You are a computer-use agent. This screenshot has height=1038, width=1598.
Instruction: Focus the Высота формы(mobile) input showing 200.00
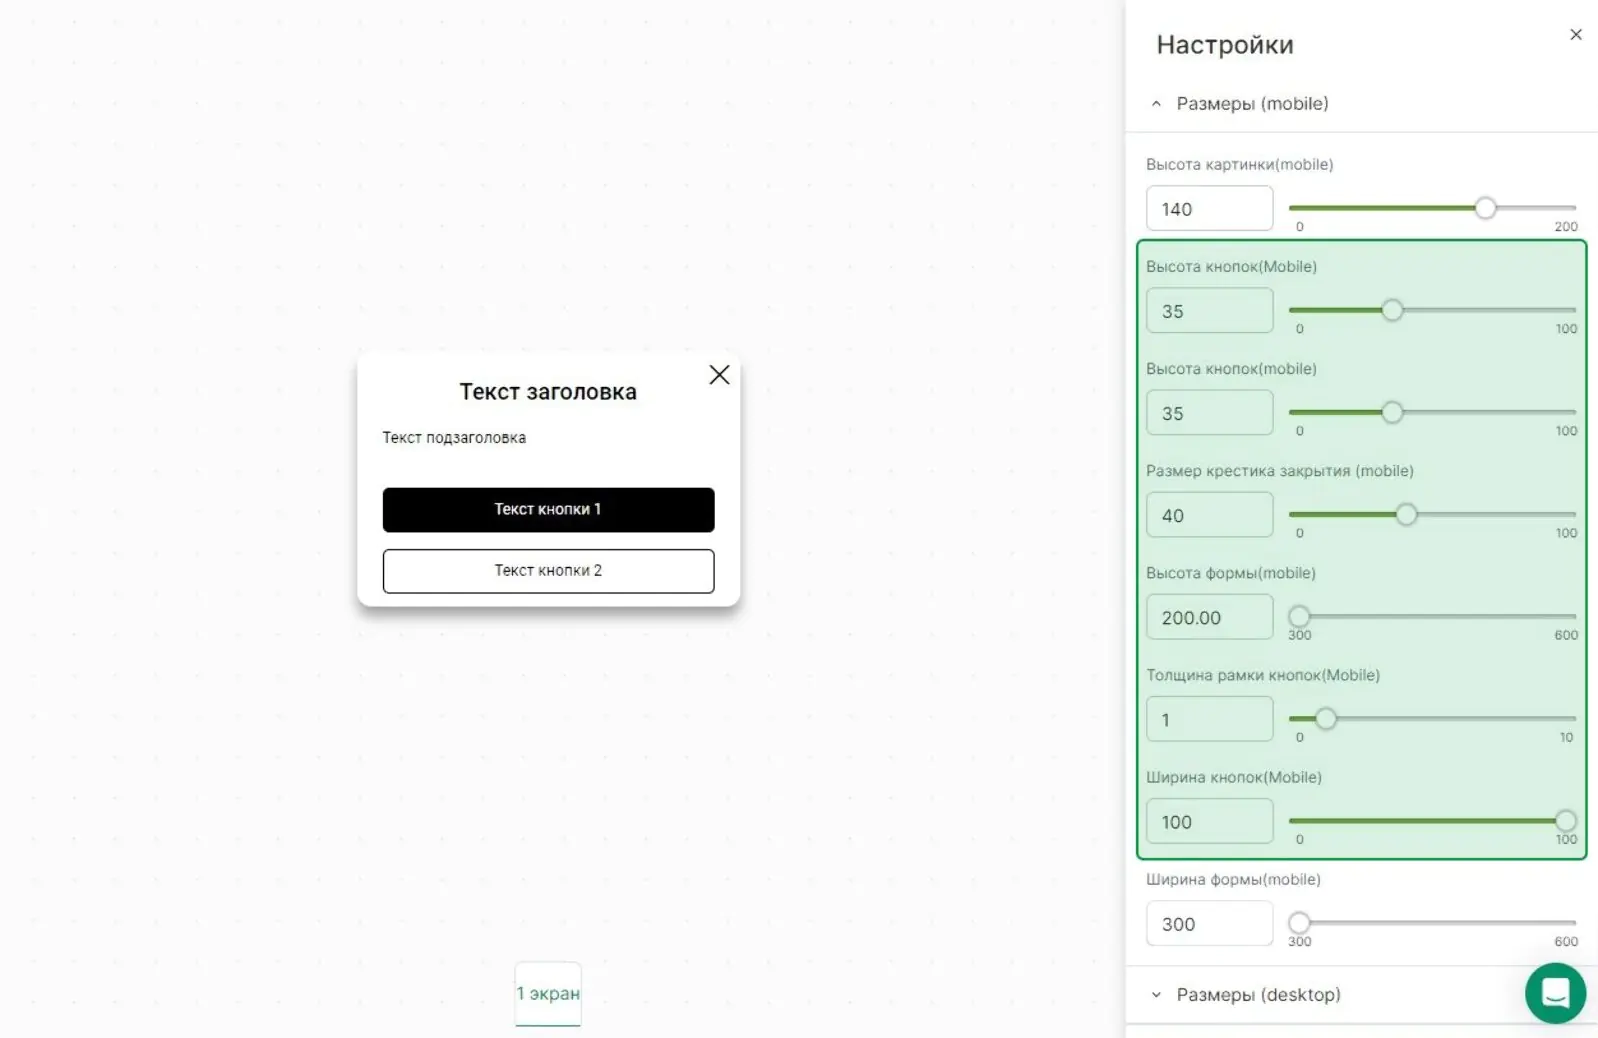pos(1209,618)
